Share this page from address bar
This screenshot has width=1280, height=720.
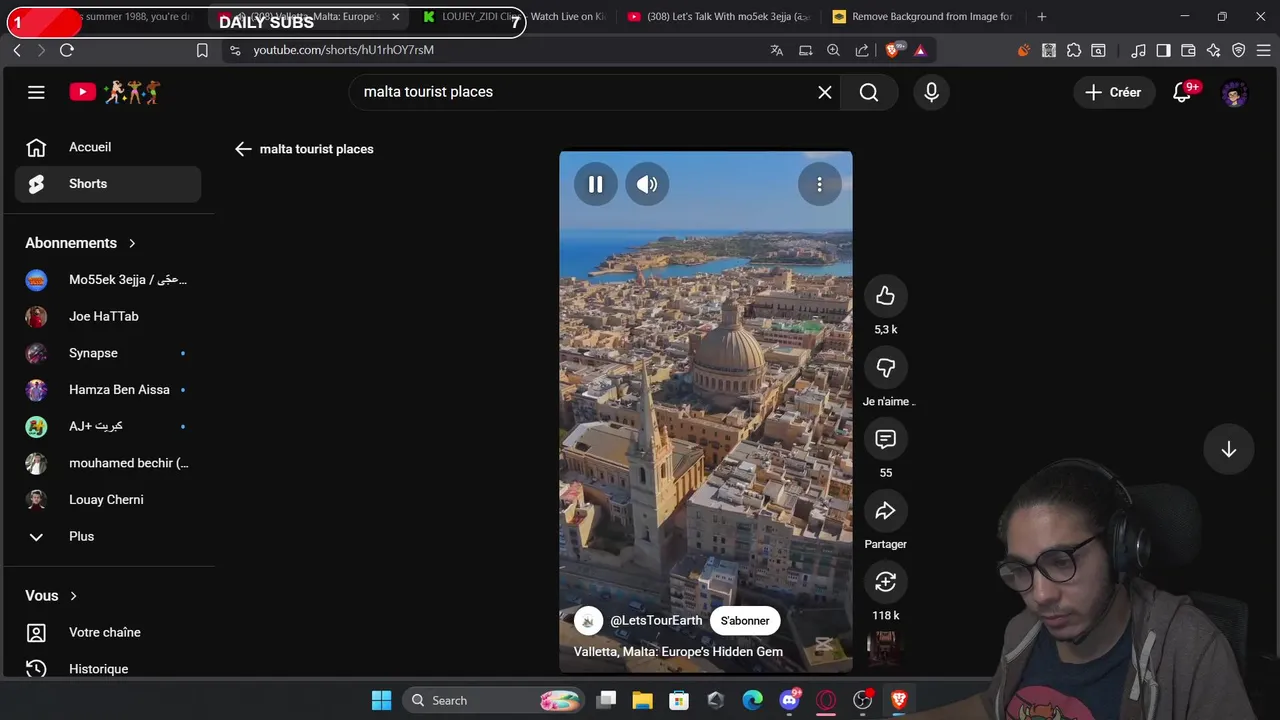[x=862, y=50]
